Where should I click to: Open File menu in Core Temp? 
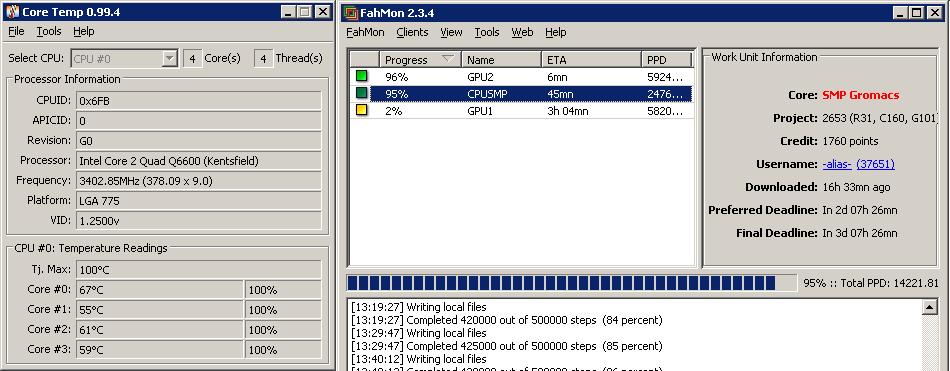pyautogui.click(x=16, y=31)
